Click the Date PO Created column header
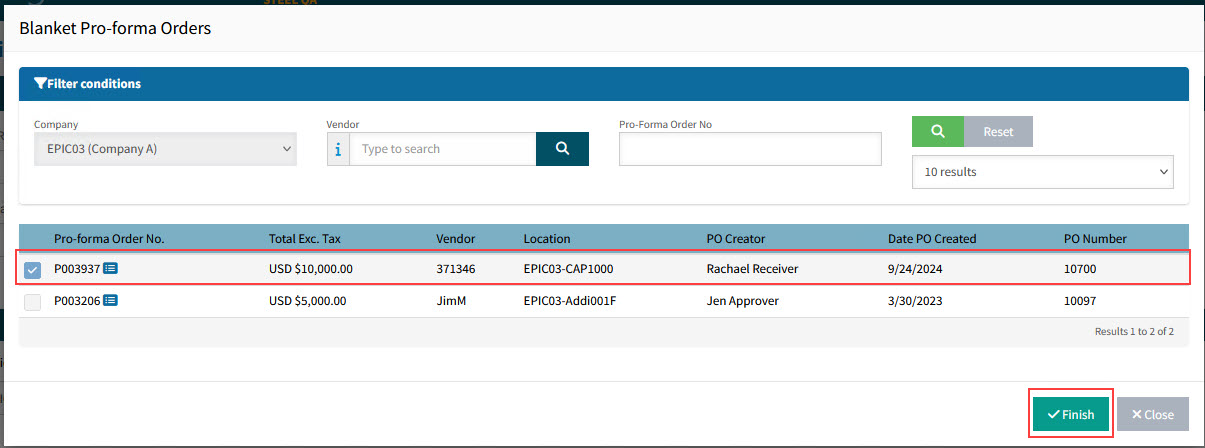 coord(932,239)
